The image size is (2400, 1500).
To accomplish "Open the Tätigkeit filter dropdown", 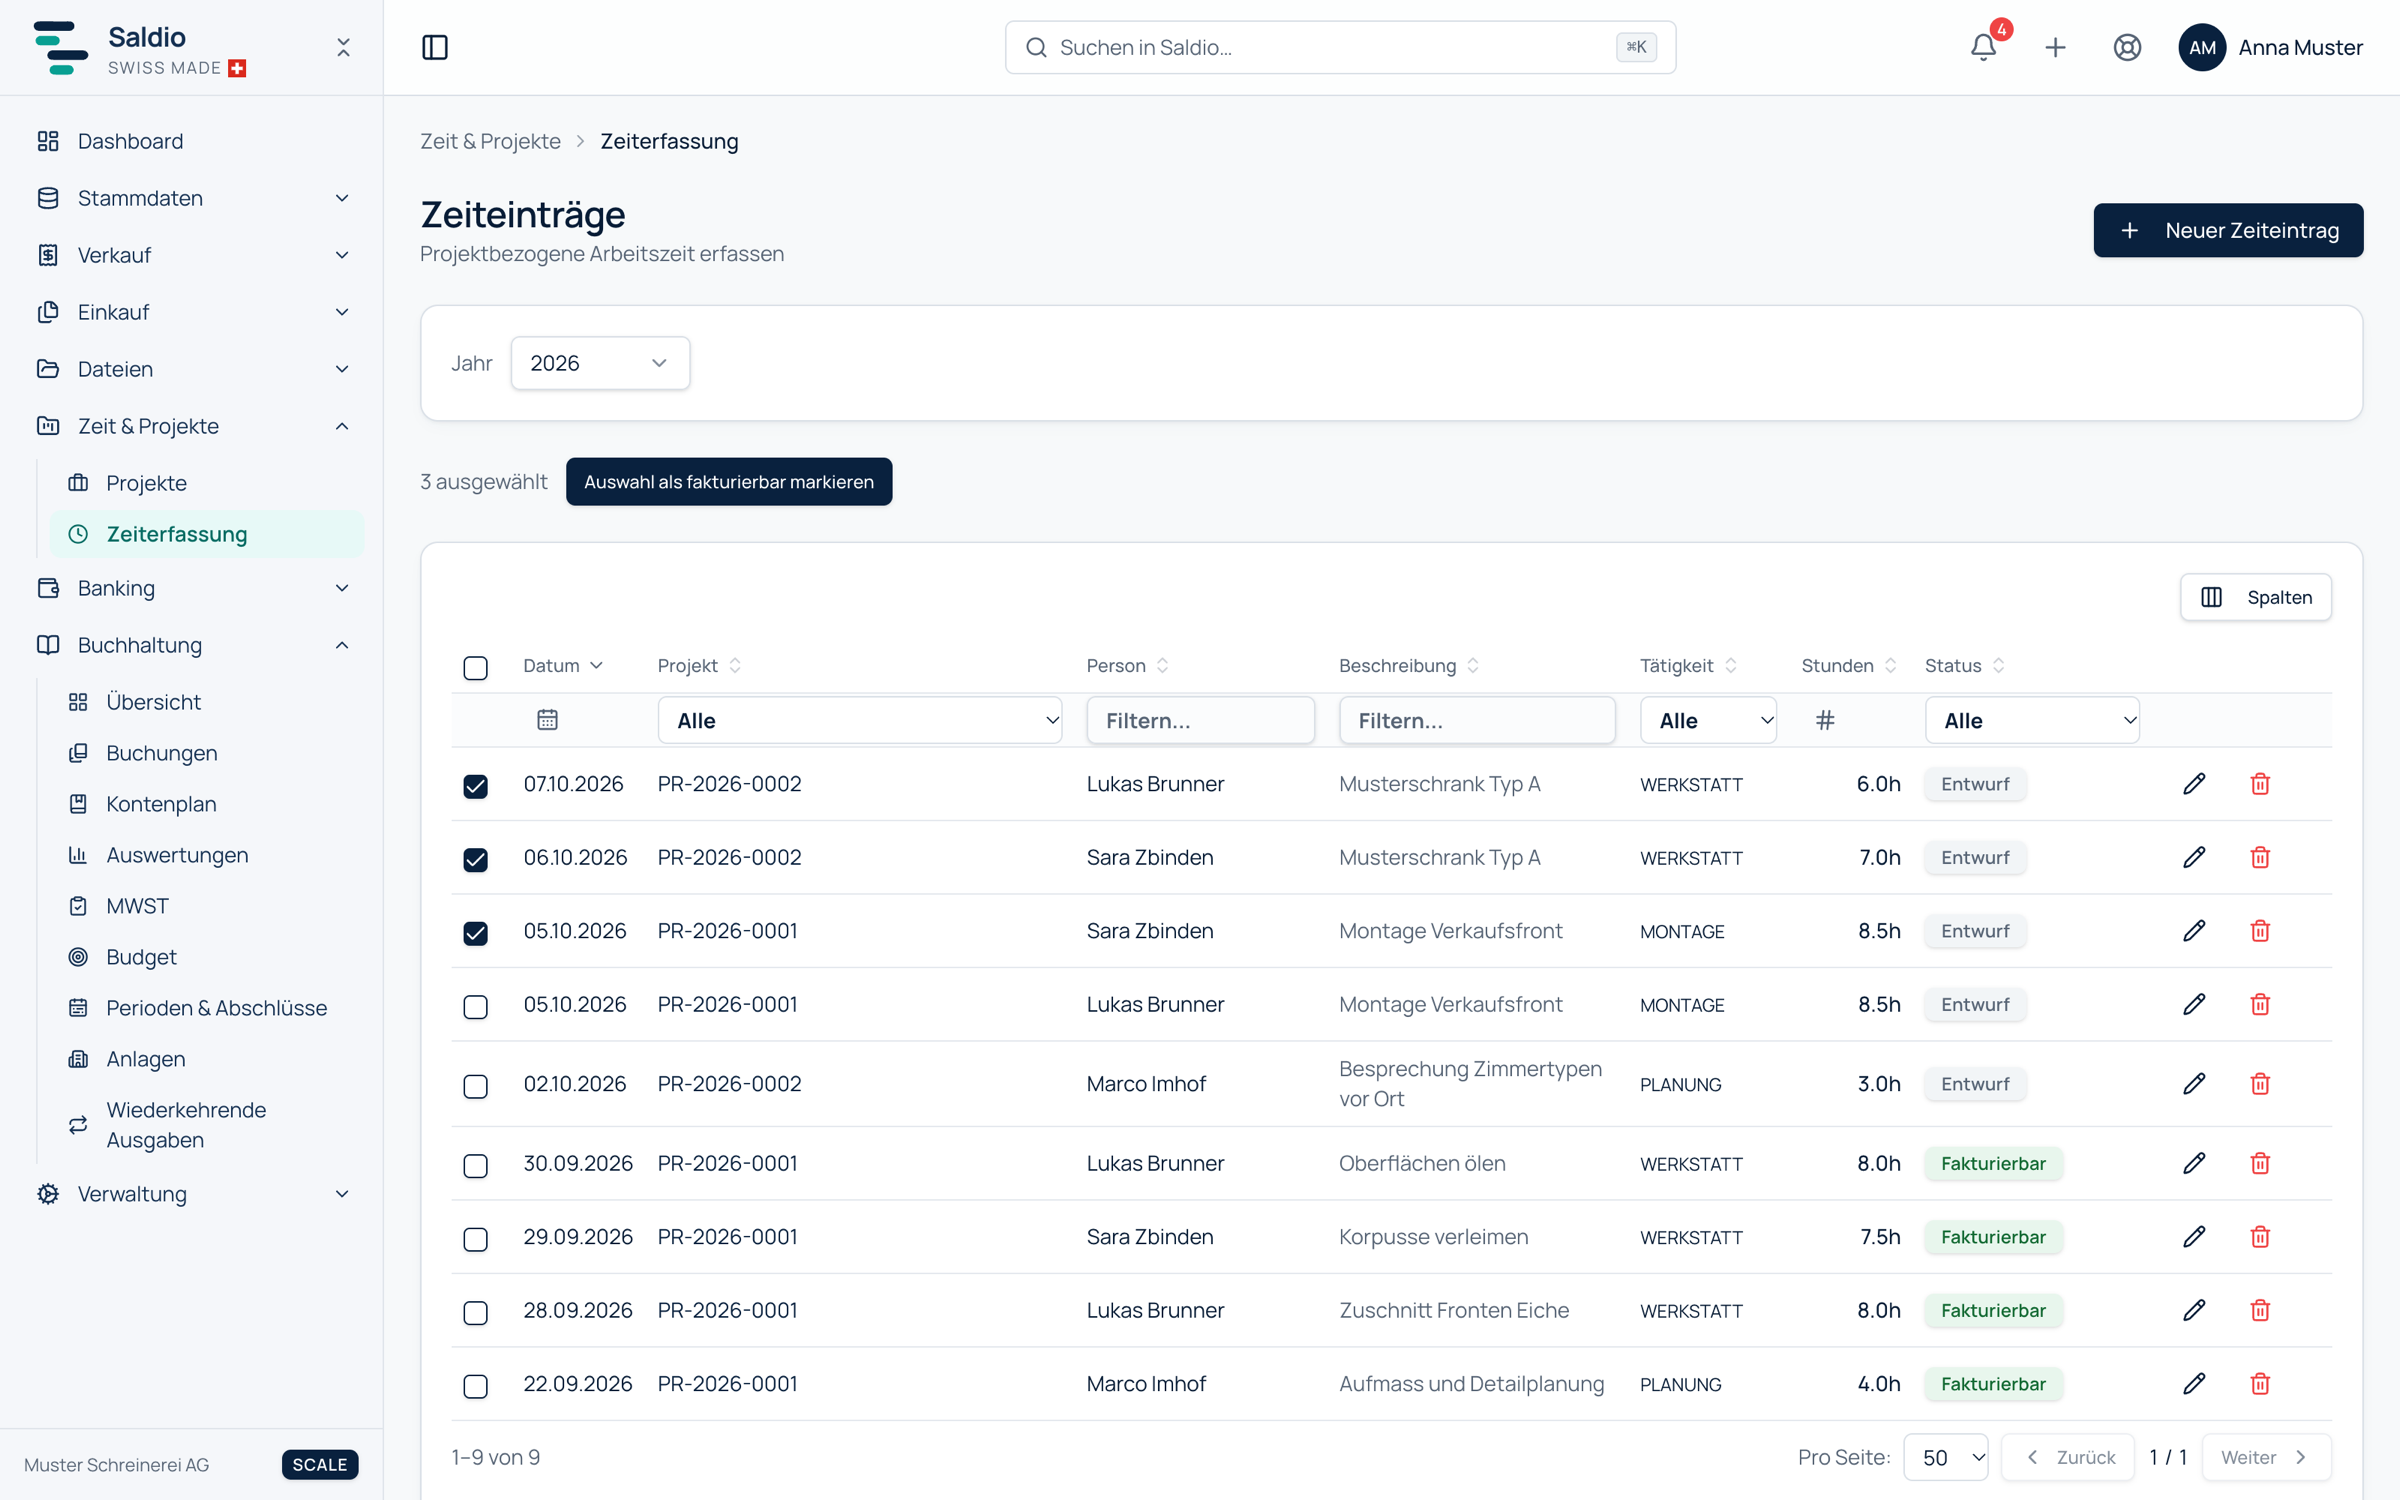I will (1708, 720).
